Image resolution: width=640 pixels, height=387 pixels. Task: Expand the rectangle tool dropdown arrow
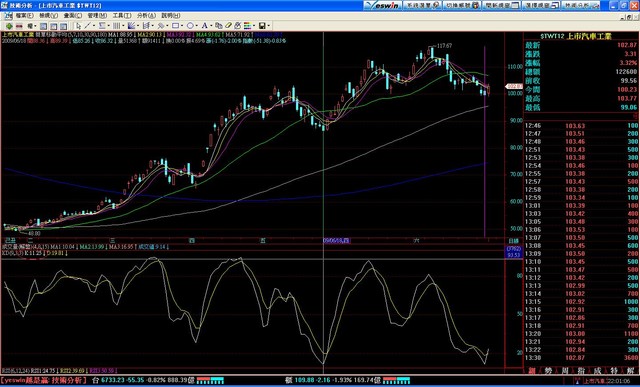(x=182, y=26)
